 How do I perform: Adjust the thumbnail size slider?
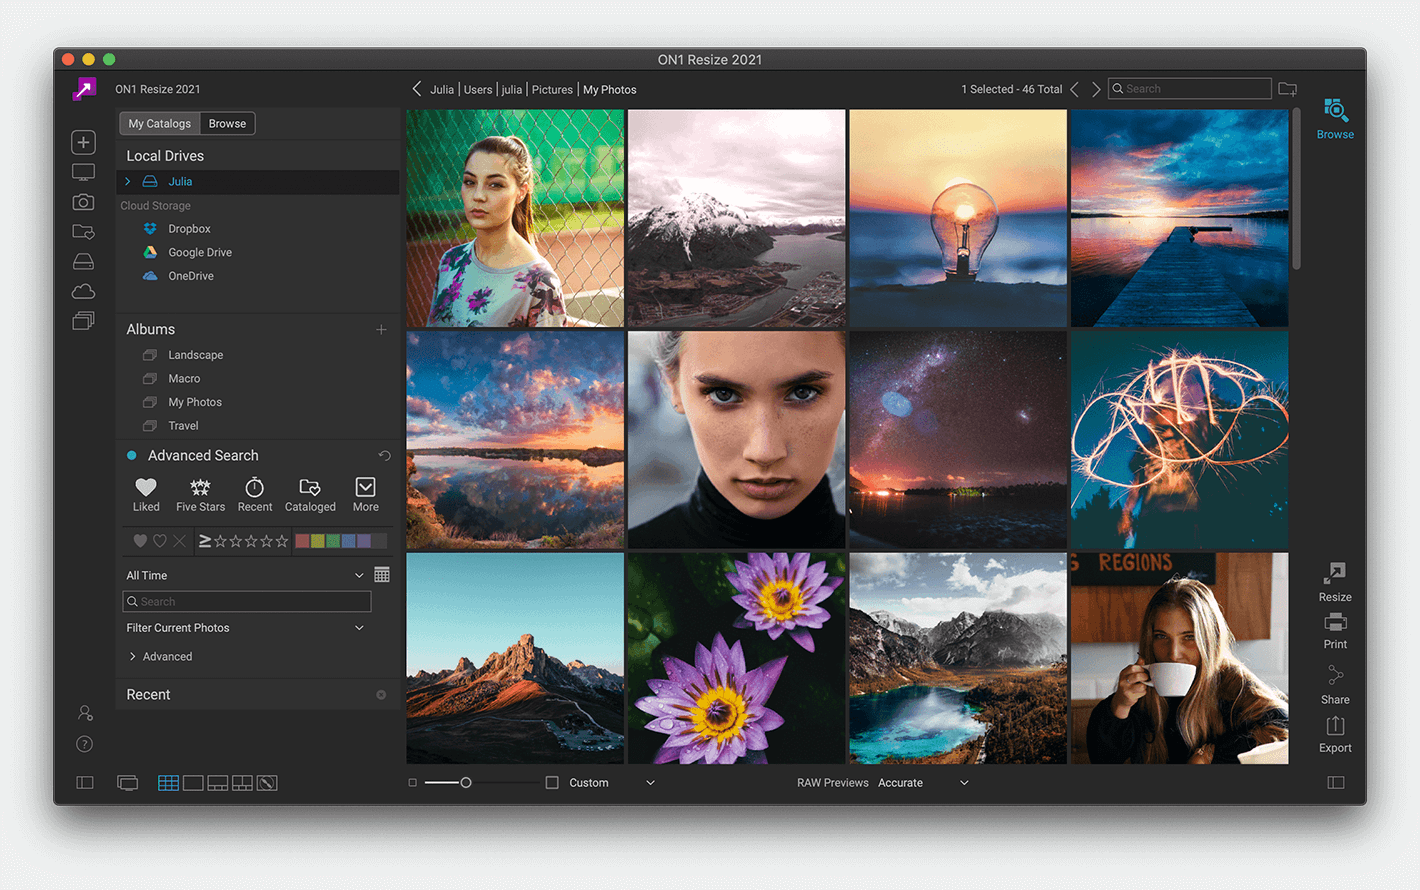pos(466,783)
